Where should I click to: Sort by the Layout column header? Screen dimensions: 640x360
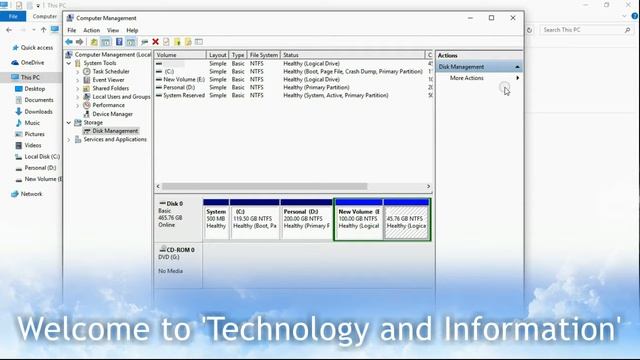pyautogui.click(x=218, y=55)
